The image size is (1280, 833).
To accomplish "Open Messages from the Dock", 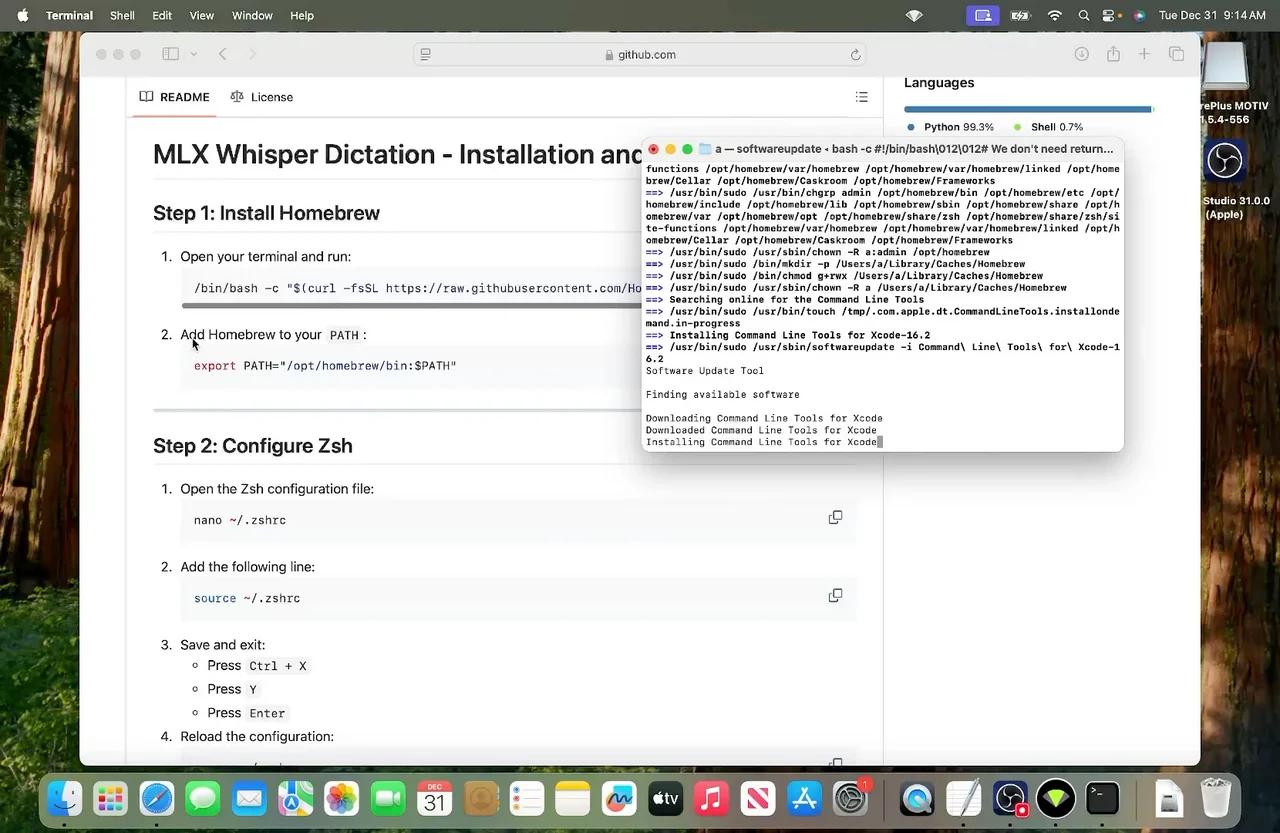I will coord(203,798).
